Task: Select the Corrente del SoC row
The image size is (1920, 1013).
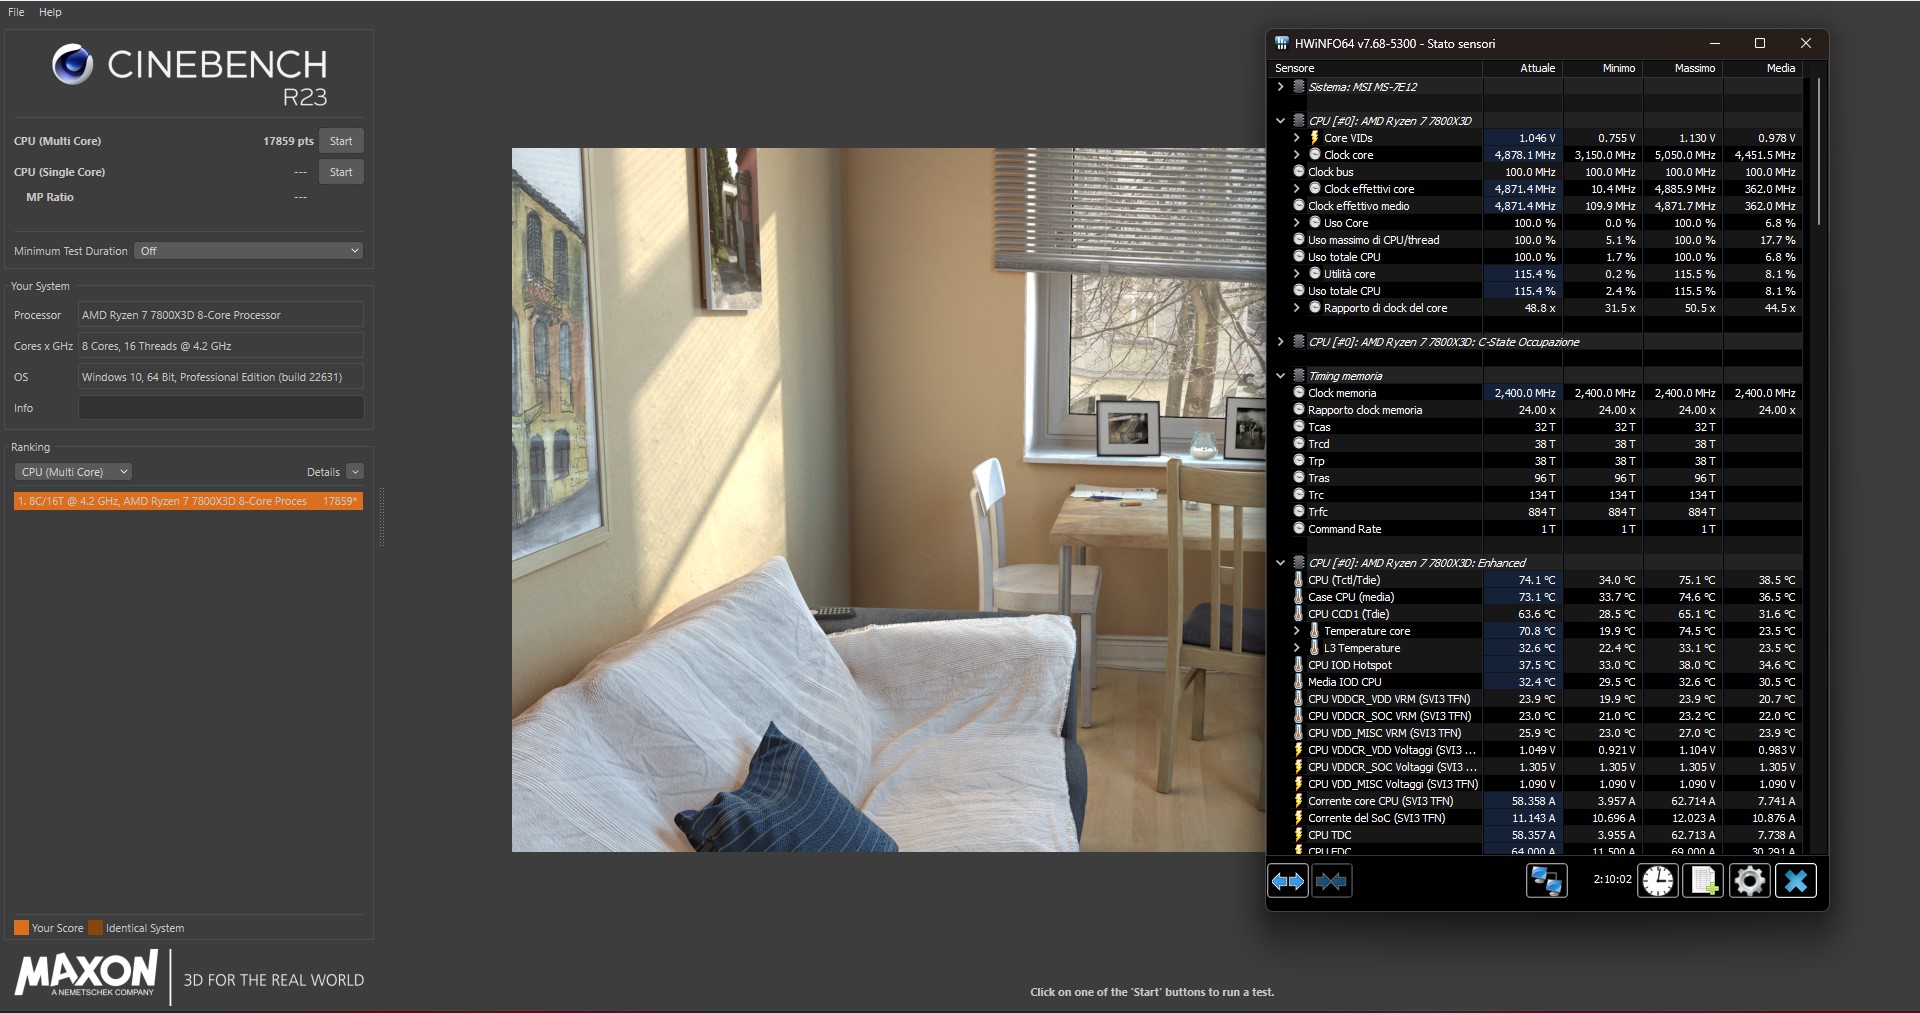Action: (x=1536, y=818)
